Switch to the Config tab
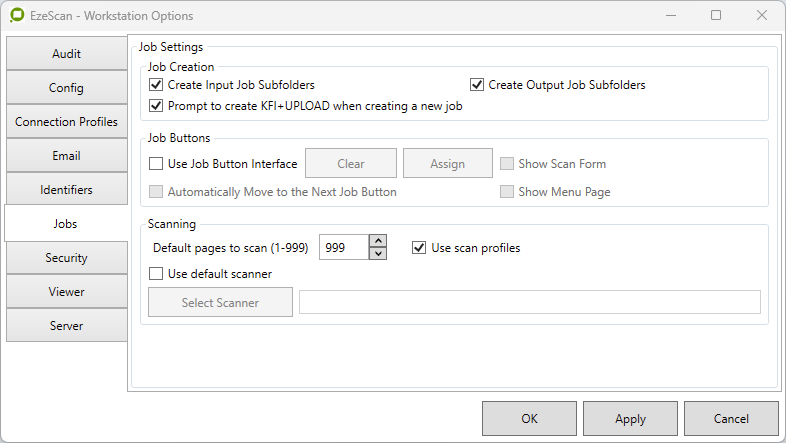The height and width of the screenshot is (443, 786). (67, 88)
